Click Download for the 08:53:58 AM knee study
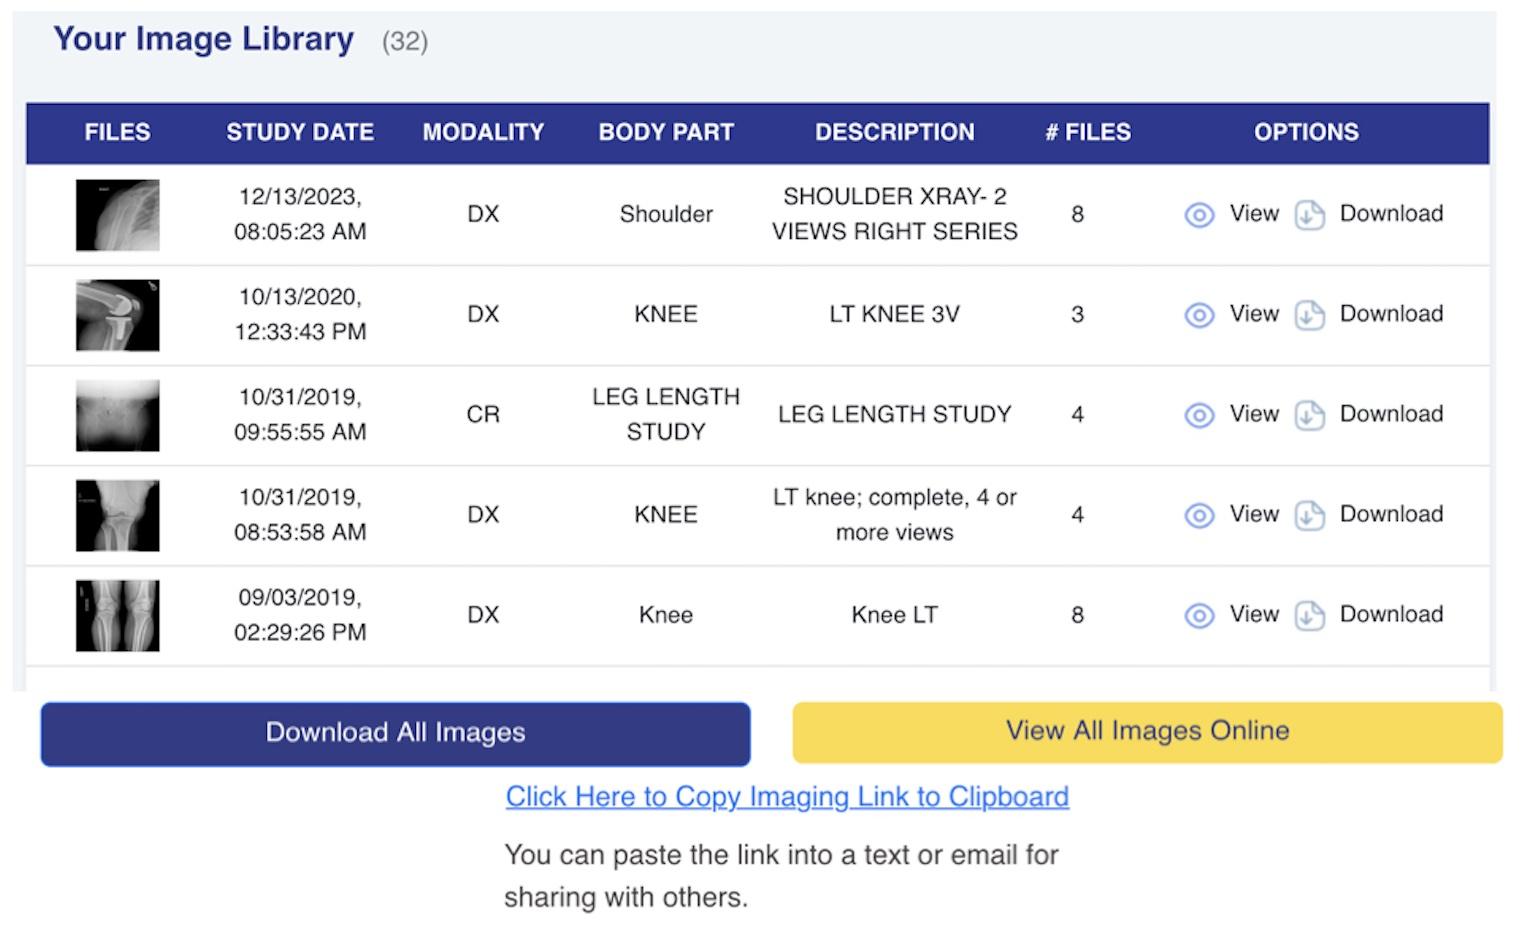 click(x=1391, y=514)
